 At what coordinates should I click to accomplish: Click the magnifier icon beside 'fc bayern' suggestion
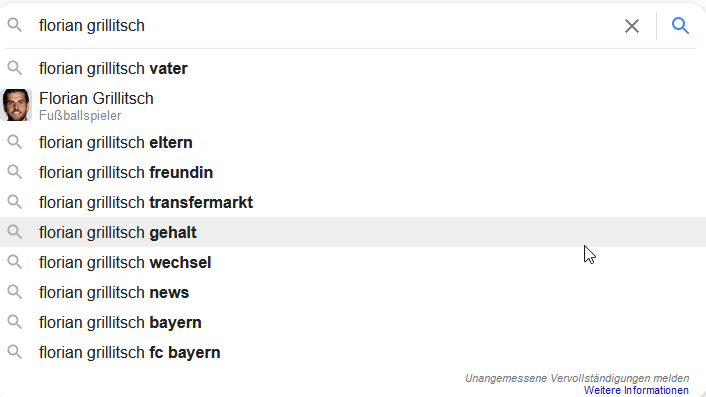[15, 352]
